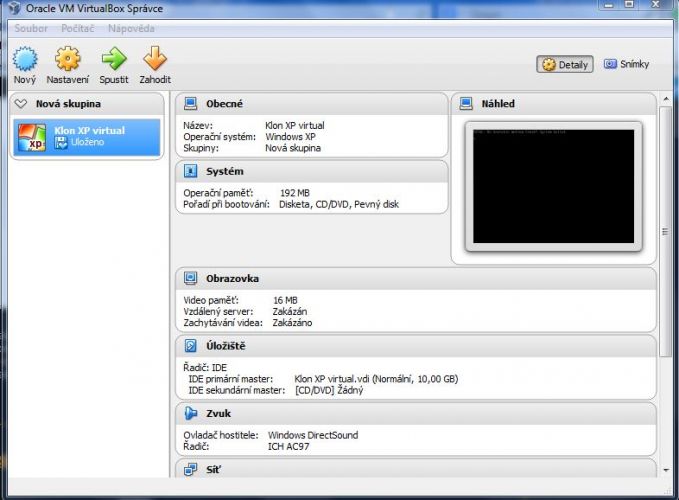Click the Náhled header title

(498, 104)
